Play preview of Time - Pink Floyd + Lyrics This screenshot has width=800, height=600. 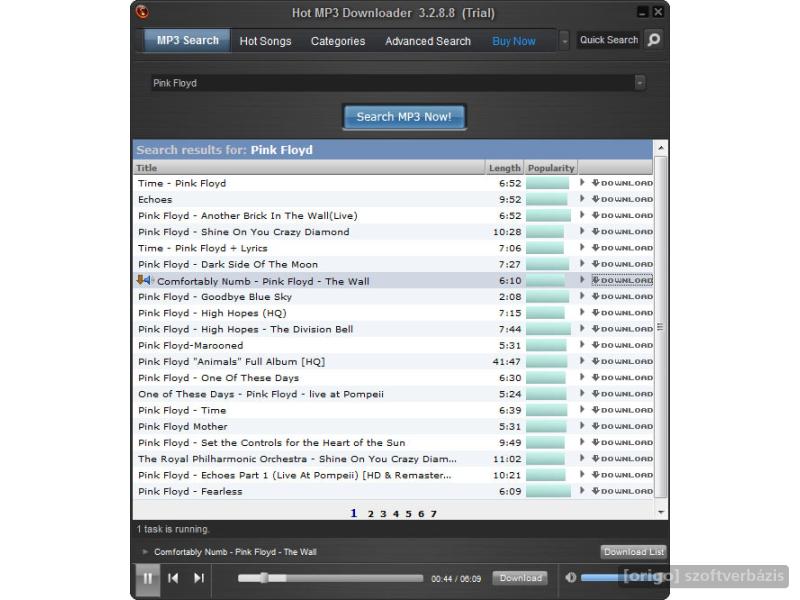click(582, 247)
